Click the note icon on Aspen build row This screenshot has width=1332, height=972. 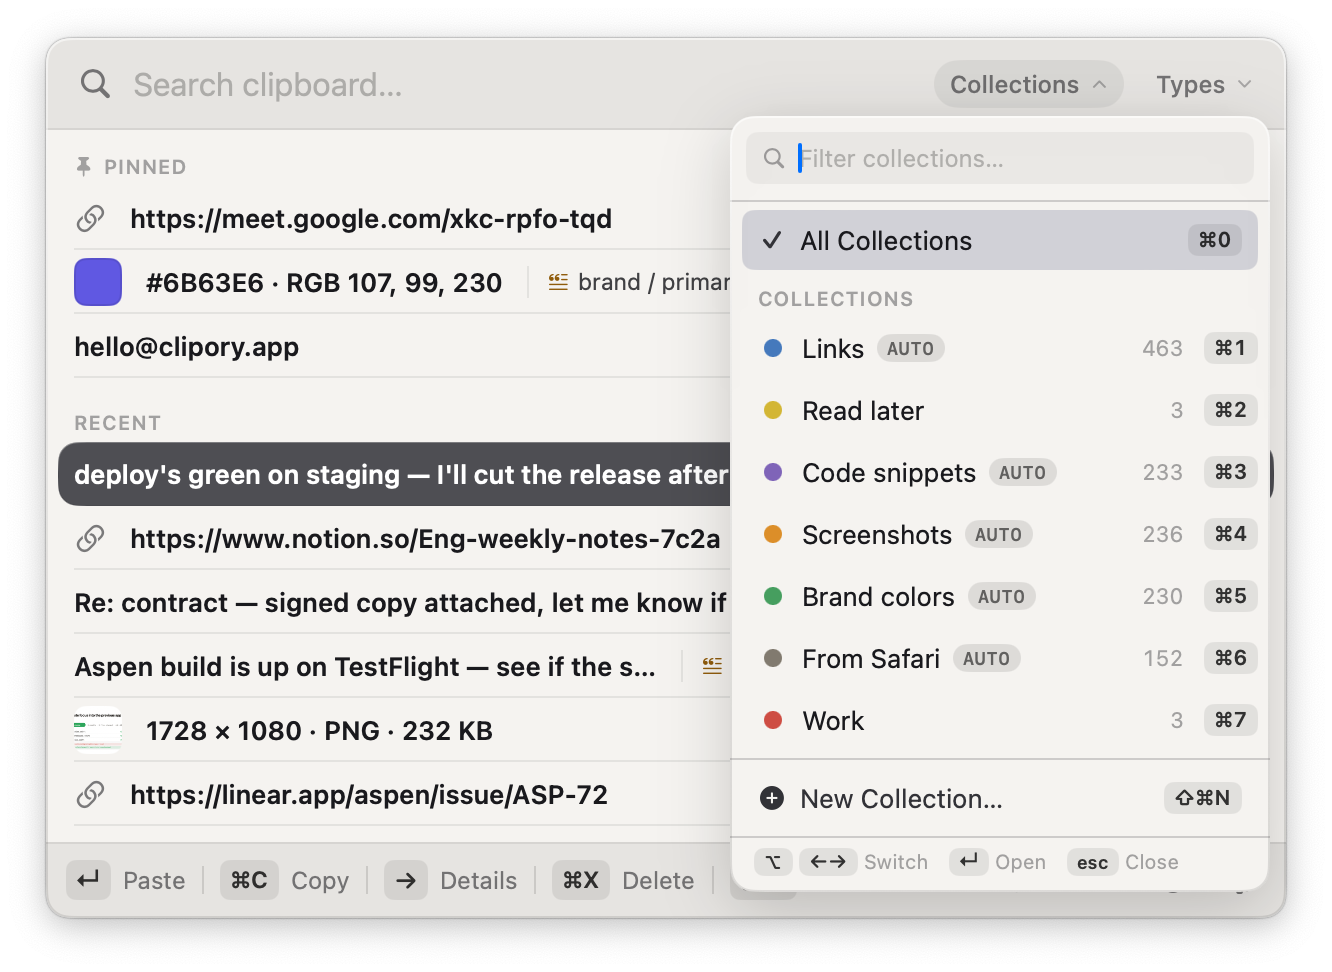pos(712,666)
